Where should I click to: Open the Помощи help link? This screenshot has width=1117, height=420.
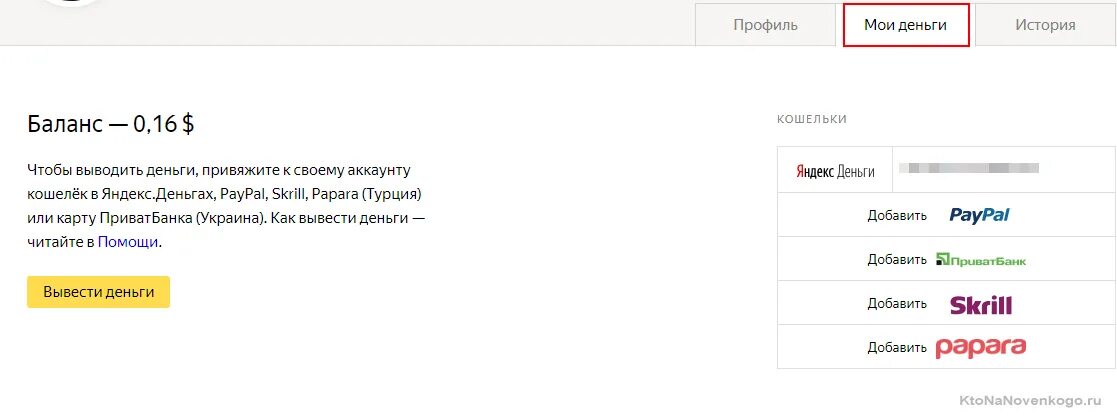128,242
